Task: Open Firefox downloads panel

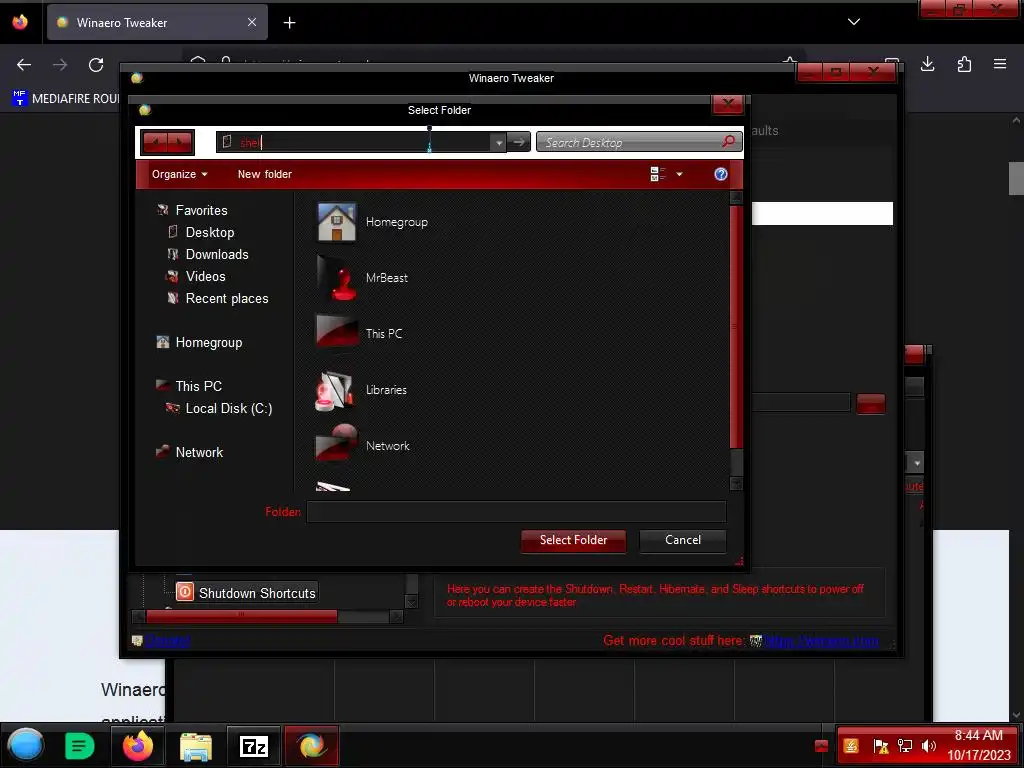Action: [x=927, y=64]
